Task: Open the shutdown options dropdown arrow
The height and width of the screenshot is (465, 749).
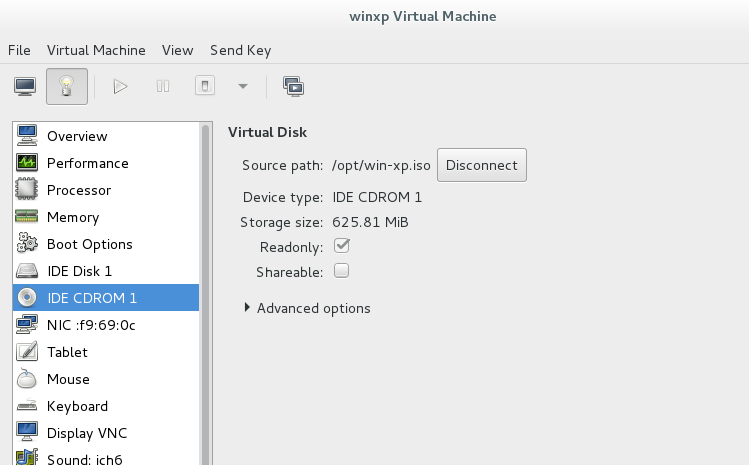Action: (242, 87)
